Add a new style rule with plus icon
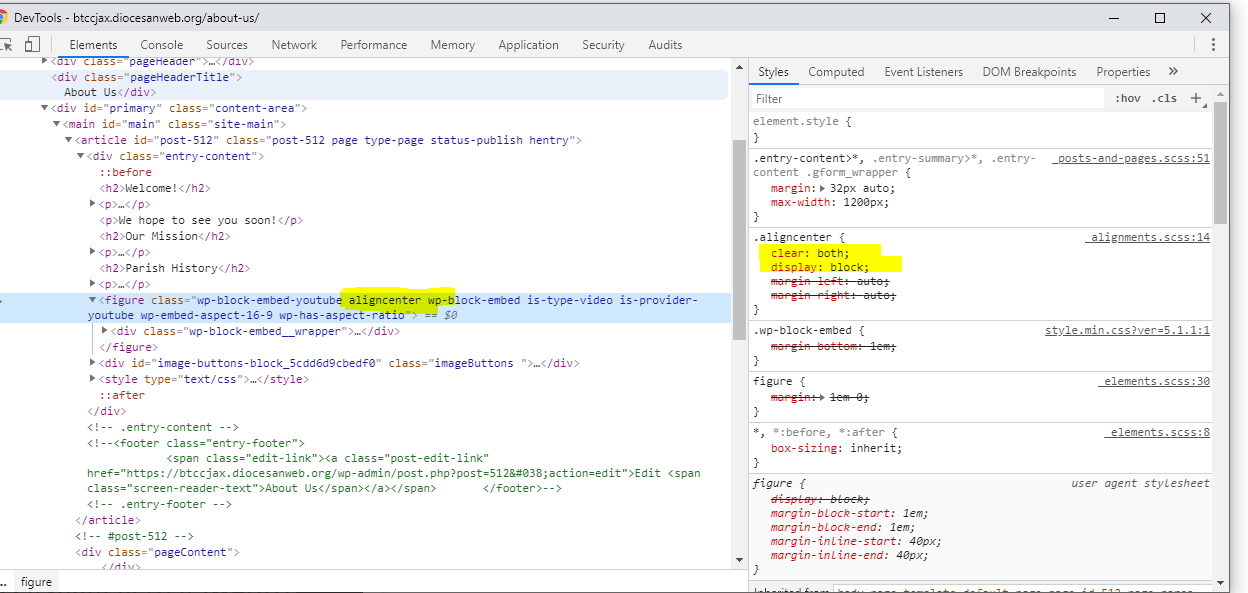The height and width of the screenshot is (593, 1248). pos(1195,98)
